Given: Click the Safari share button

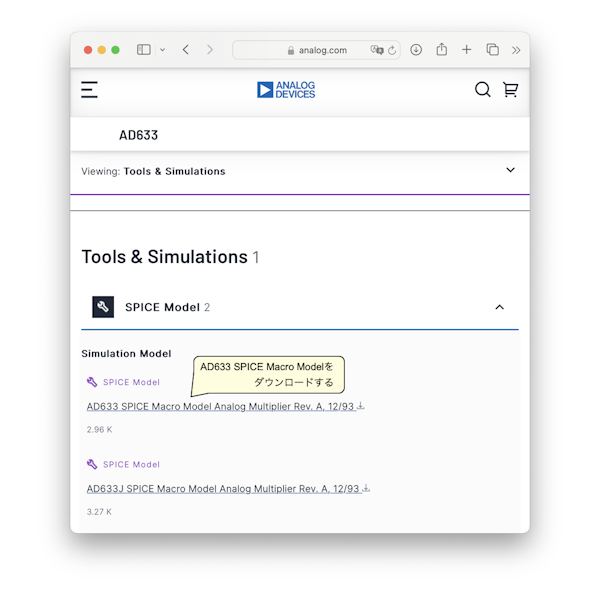Looking at the screenshot, I should pyautogui.click(x=441, y=50).
